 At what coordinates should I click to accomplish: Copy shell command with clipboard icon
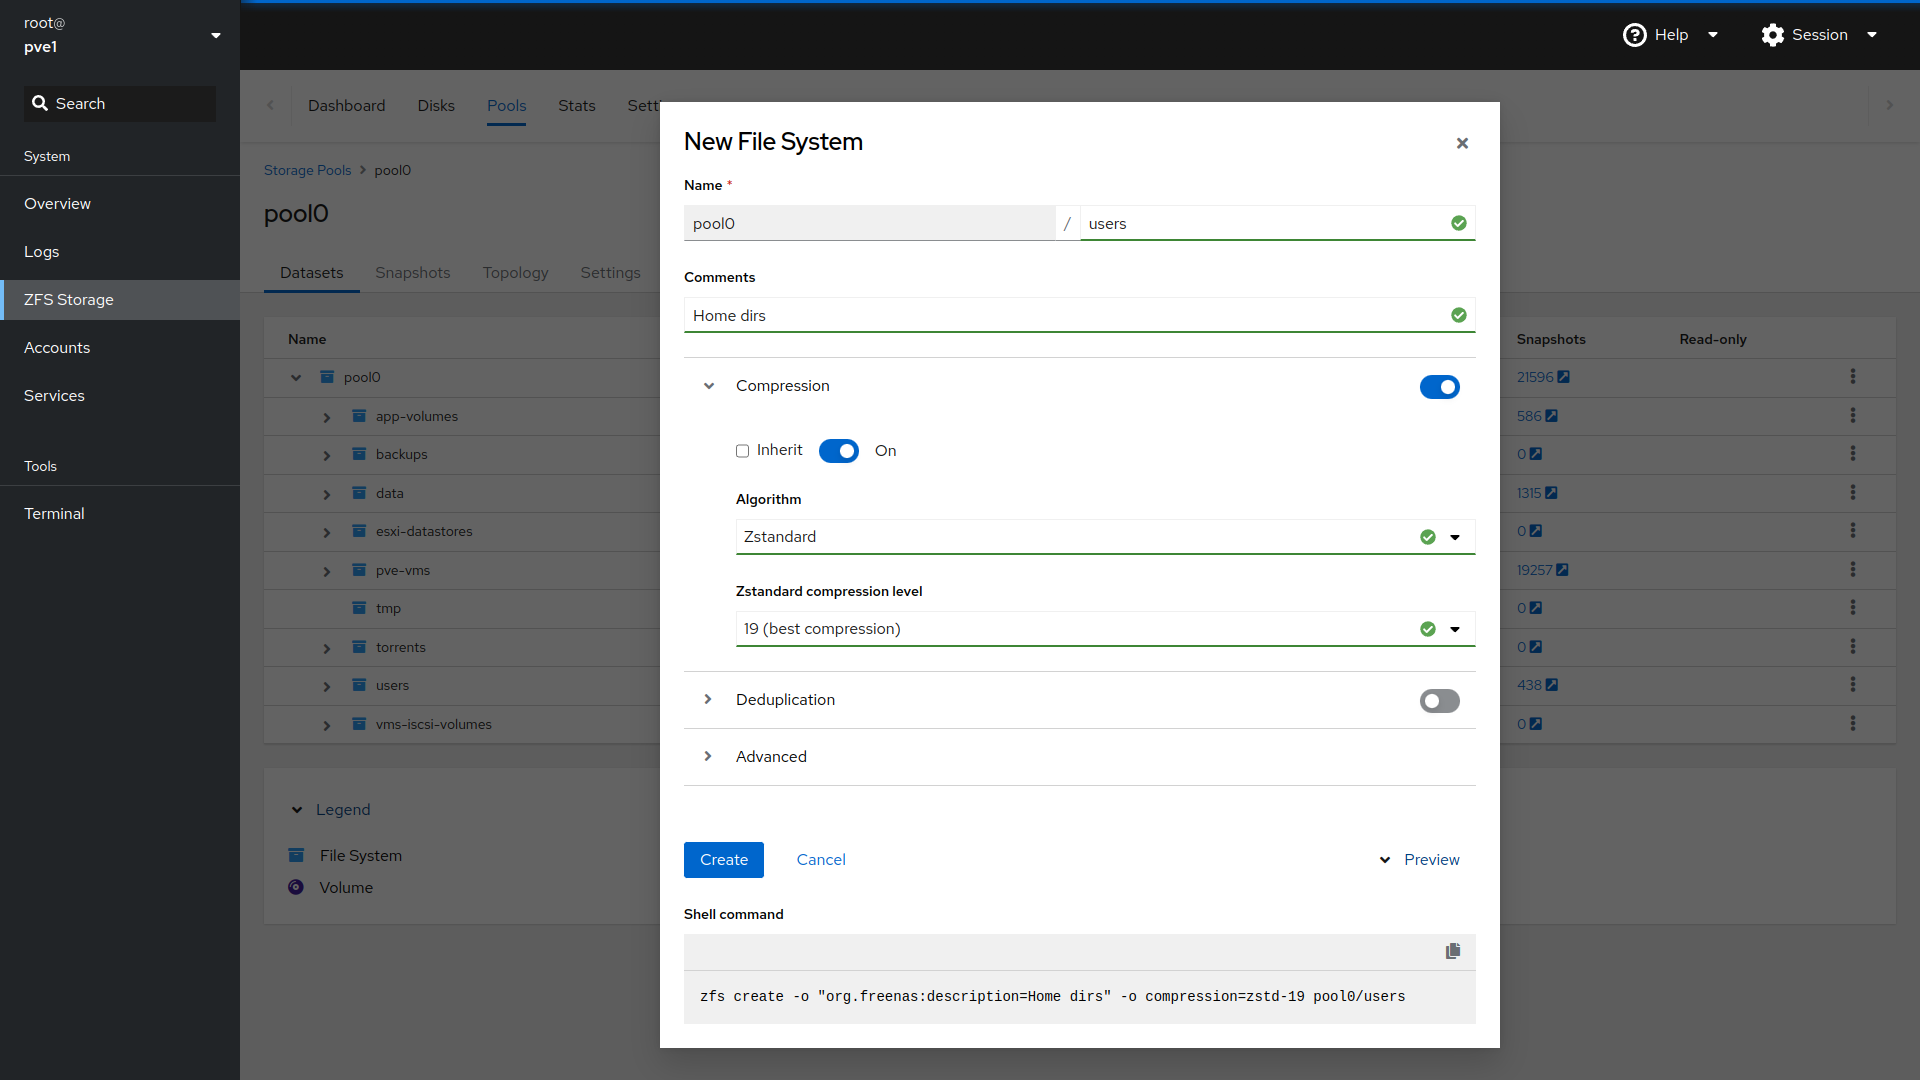click(1452, 951)
